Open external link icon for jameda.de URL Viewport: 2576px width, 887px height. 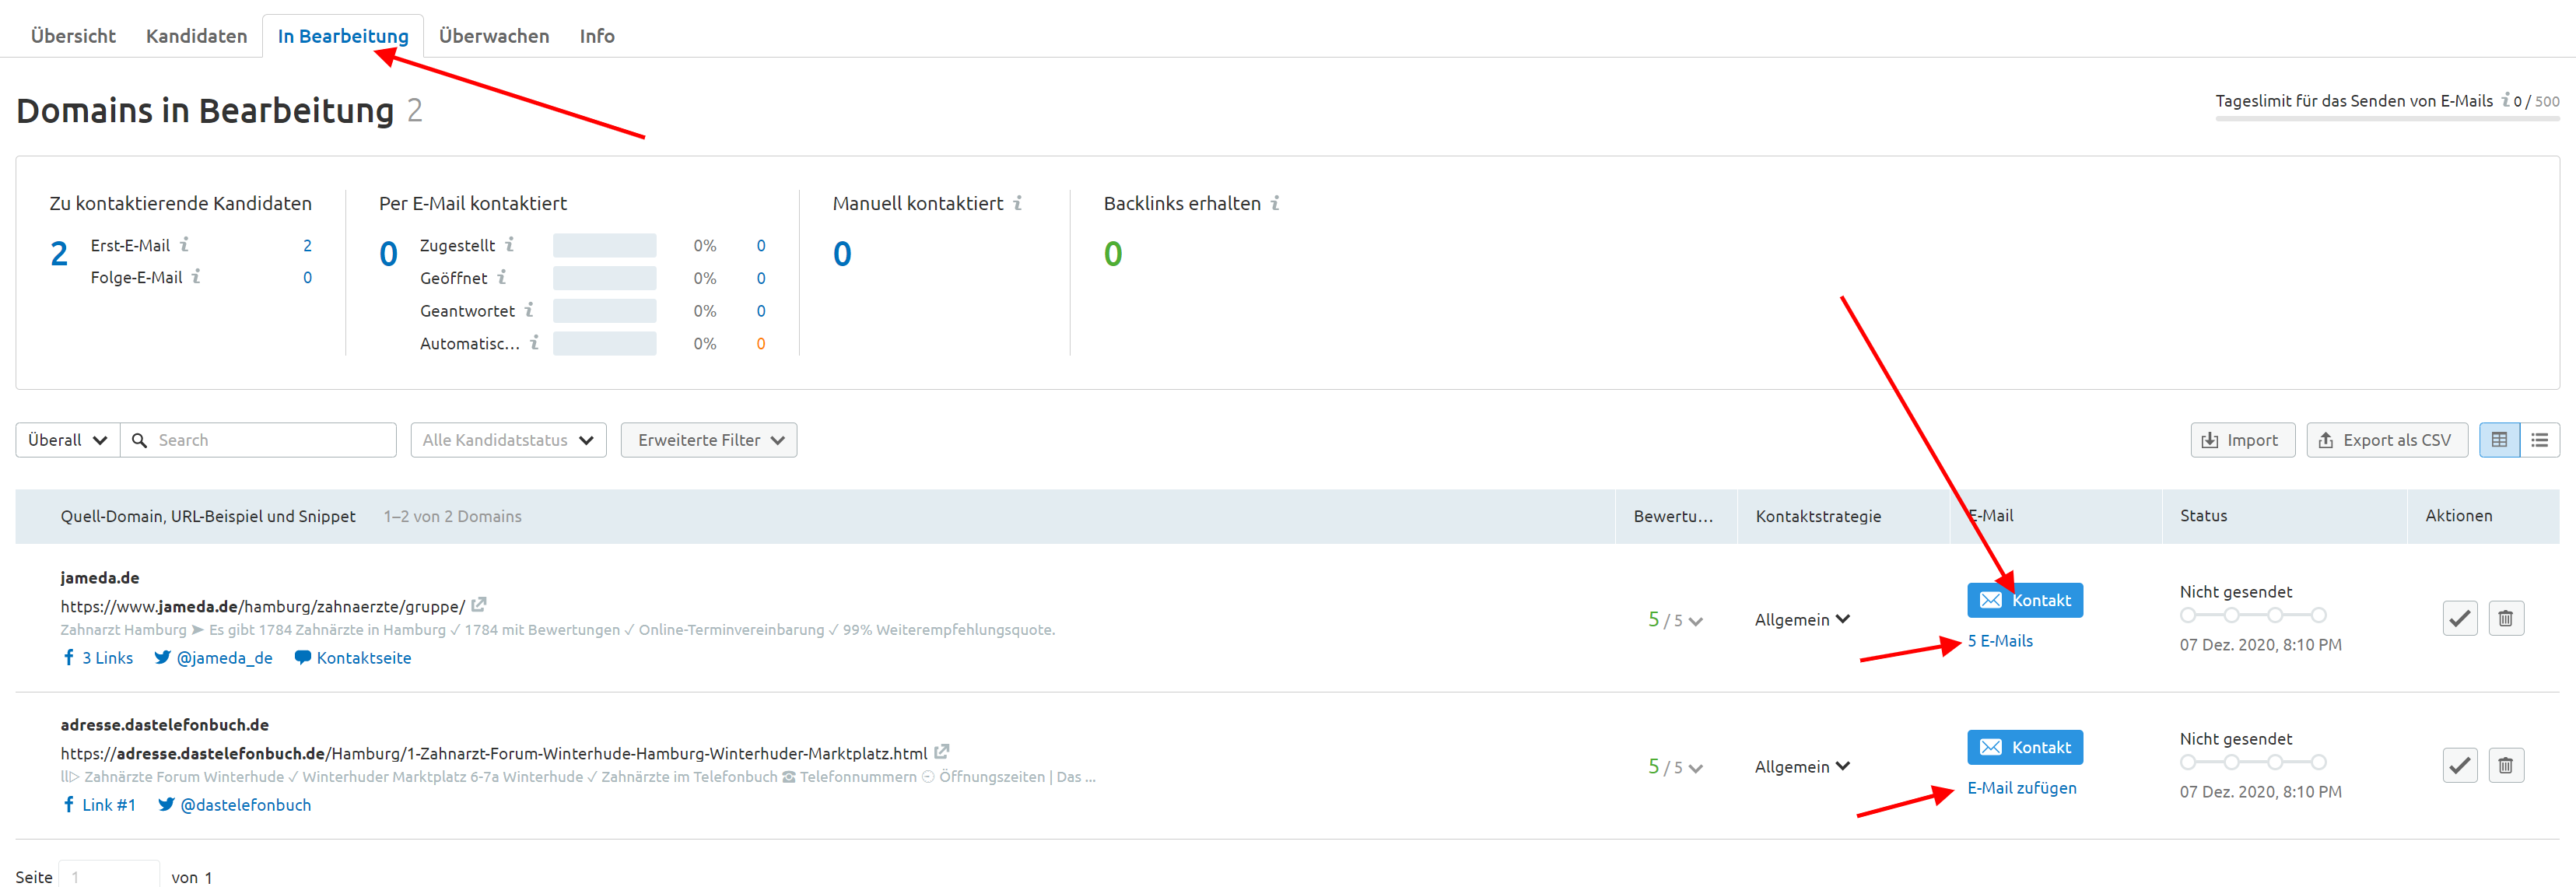479,604
